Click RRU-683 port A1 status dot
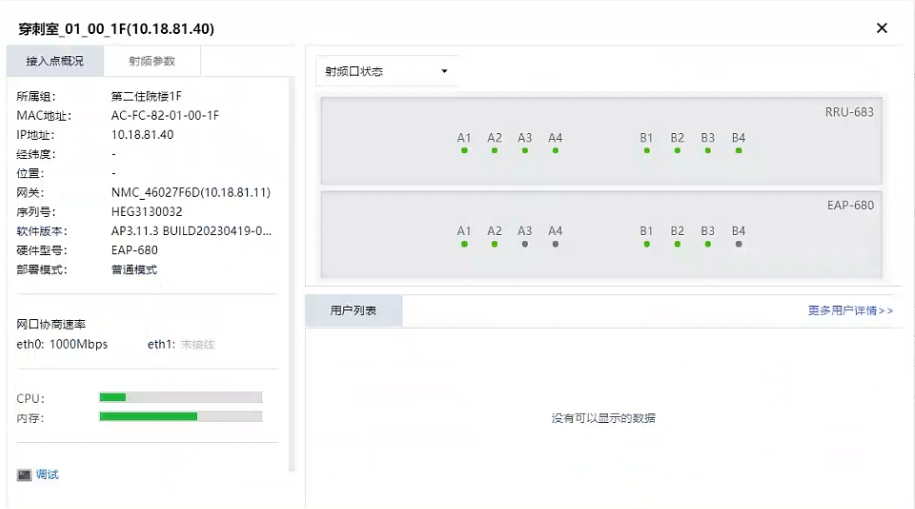Image resolution: width=915 pixels, height=509 pixels. pos(464,151)
